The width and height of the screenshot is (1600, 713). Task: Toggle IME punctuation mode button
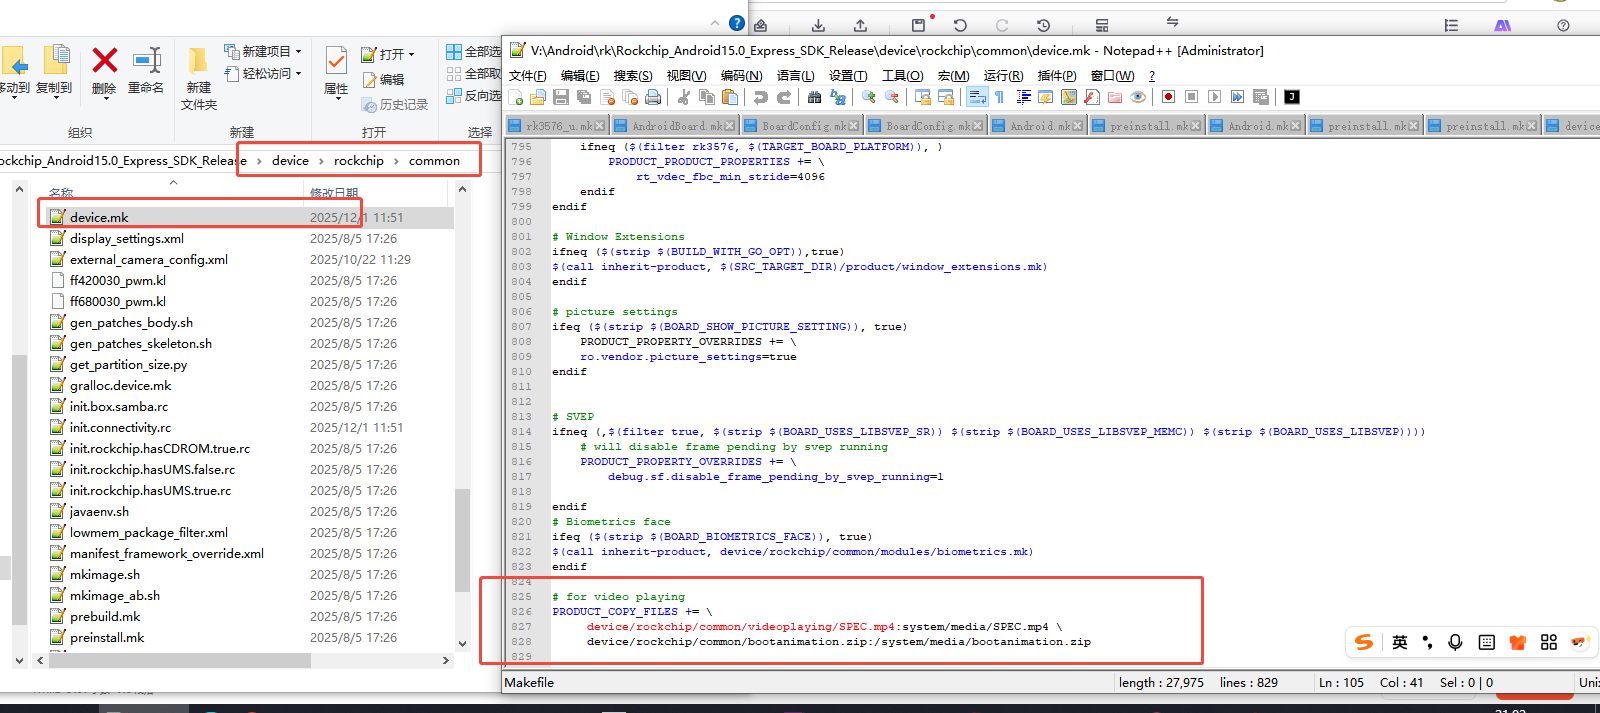click(1427, 642)
